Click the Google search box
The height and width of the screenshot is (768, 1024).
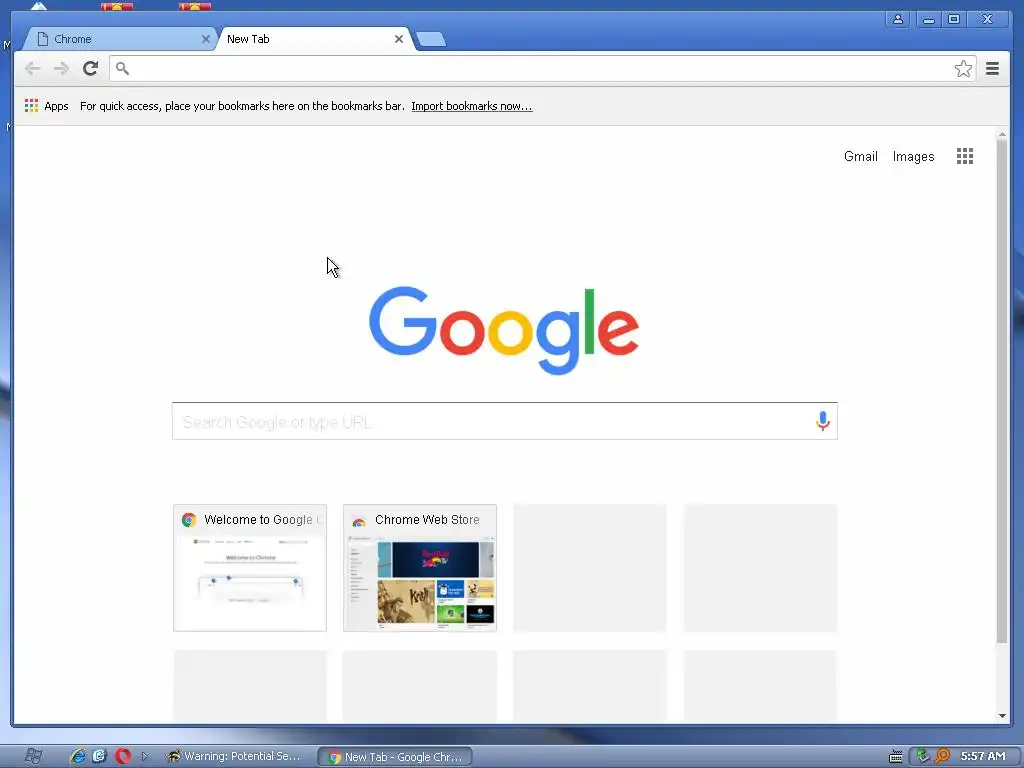tap(504, 421)
